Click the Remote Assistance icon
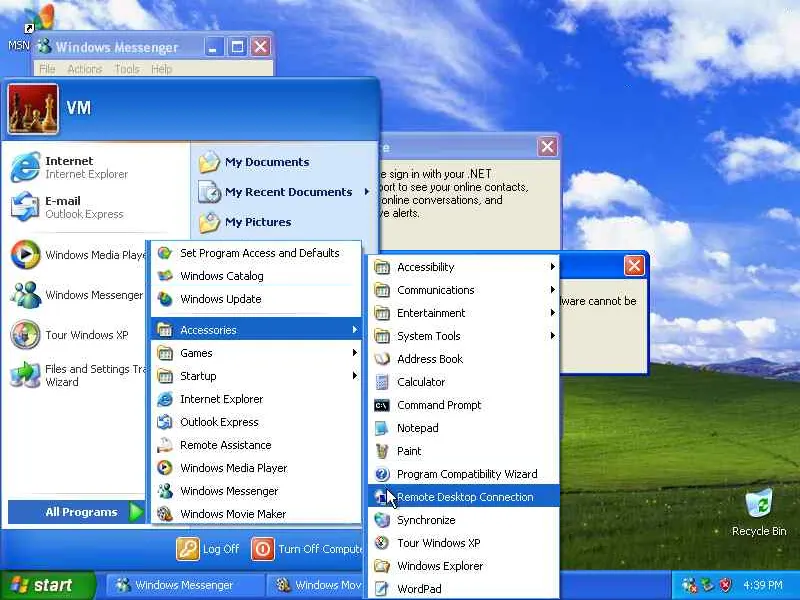Screen dimensions: 800x600 165,445
